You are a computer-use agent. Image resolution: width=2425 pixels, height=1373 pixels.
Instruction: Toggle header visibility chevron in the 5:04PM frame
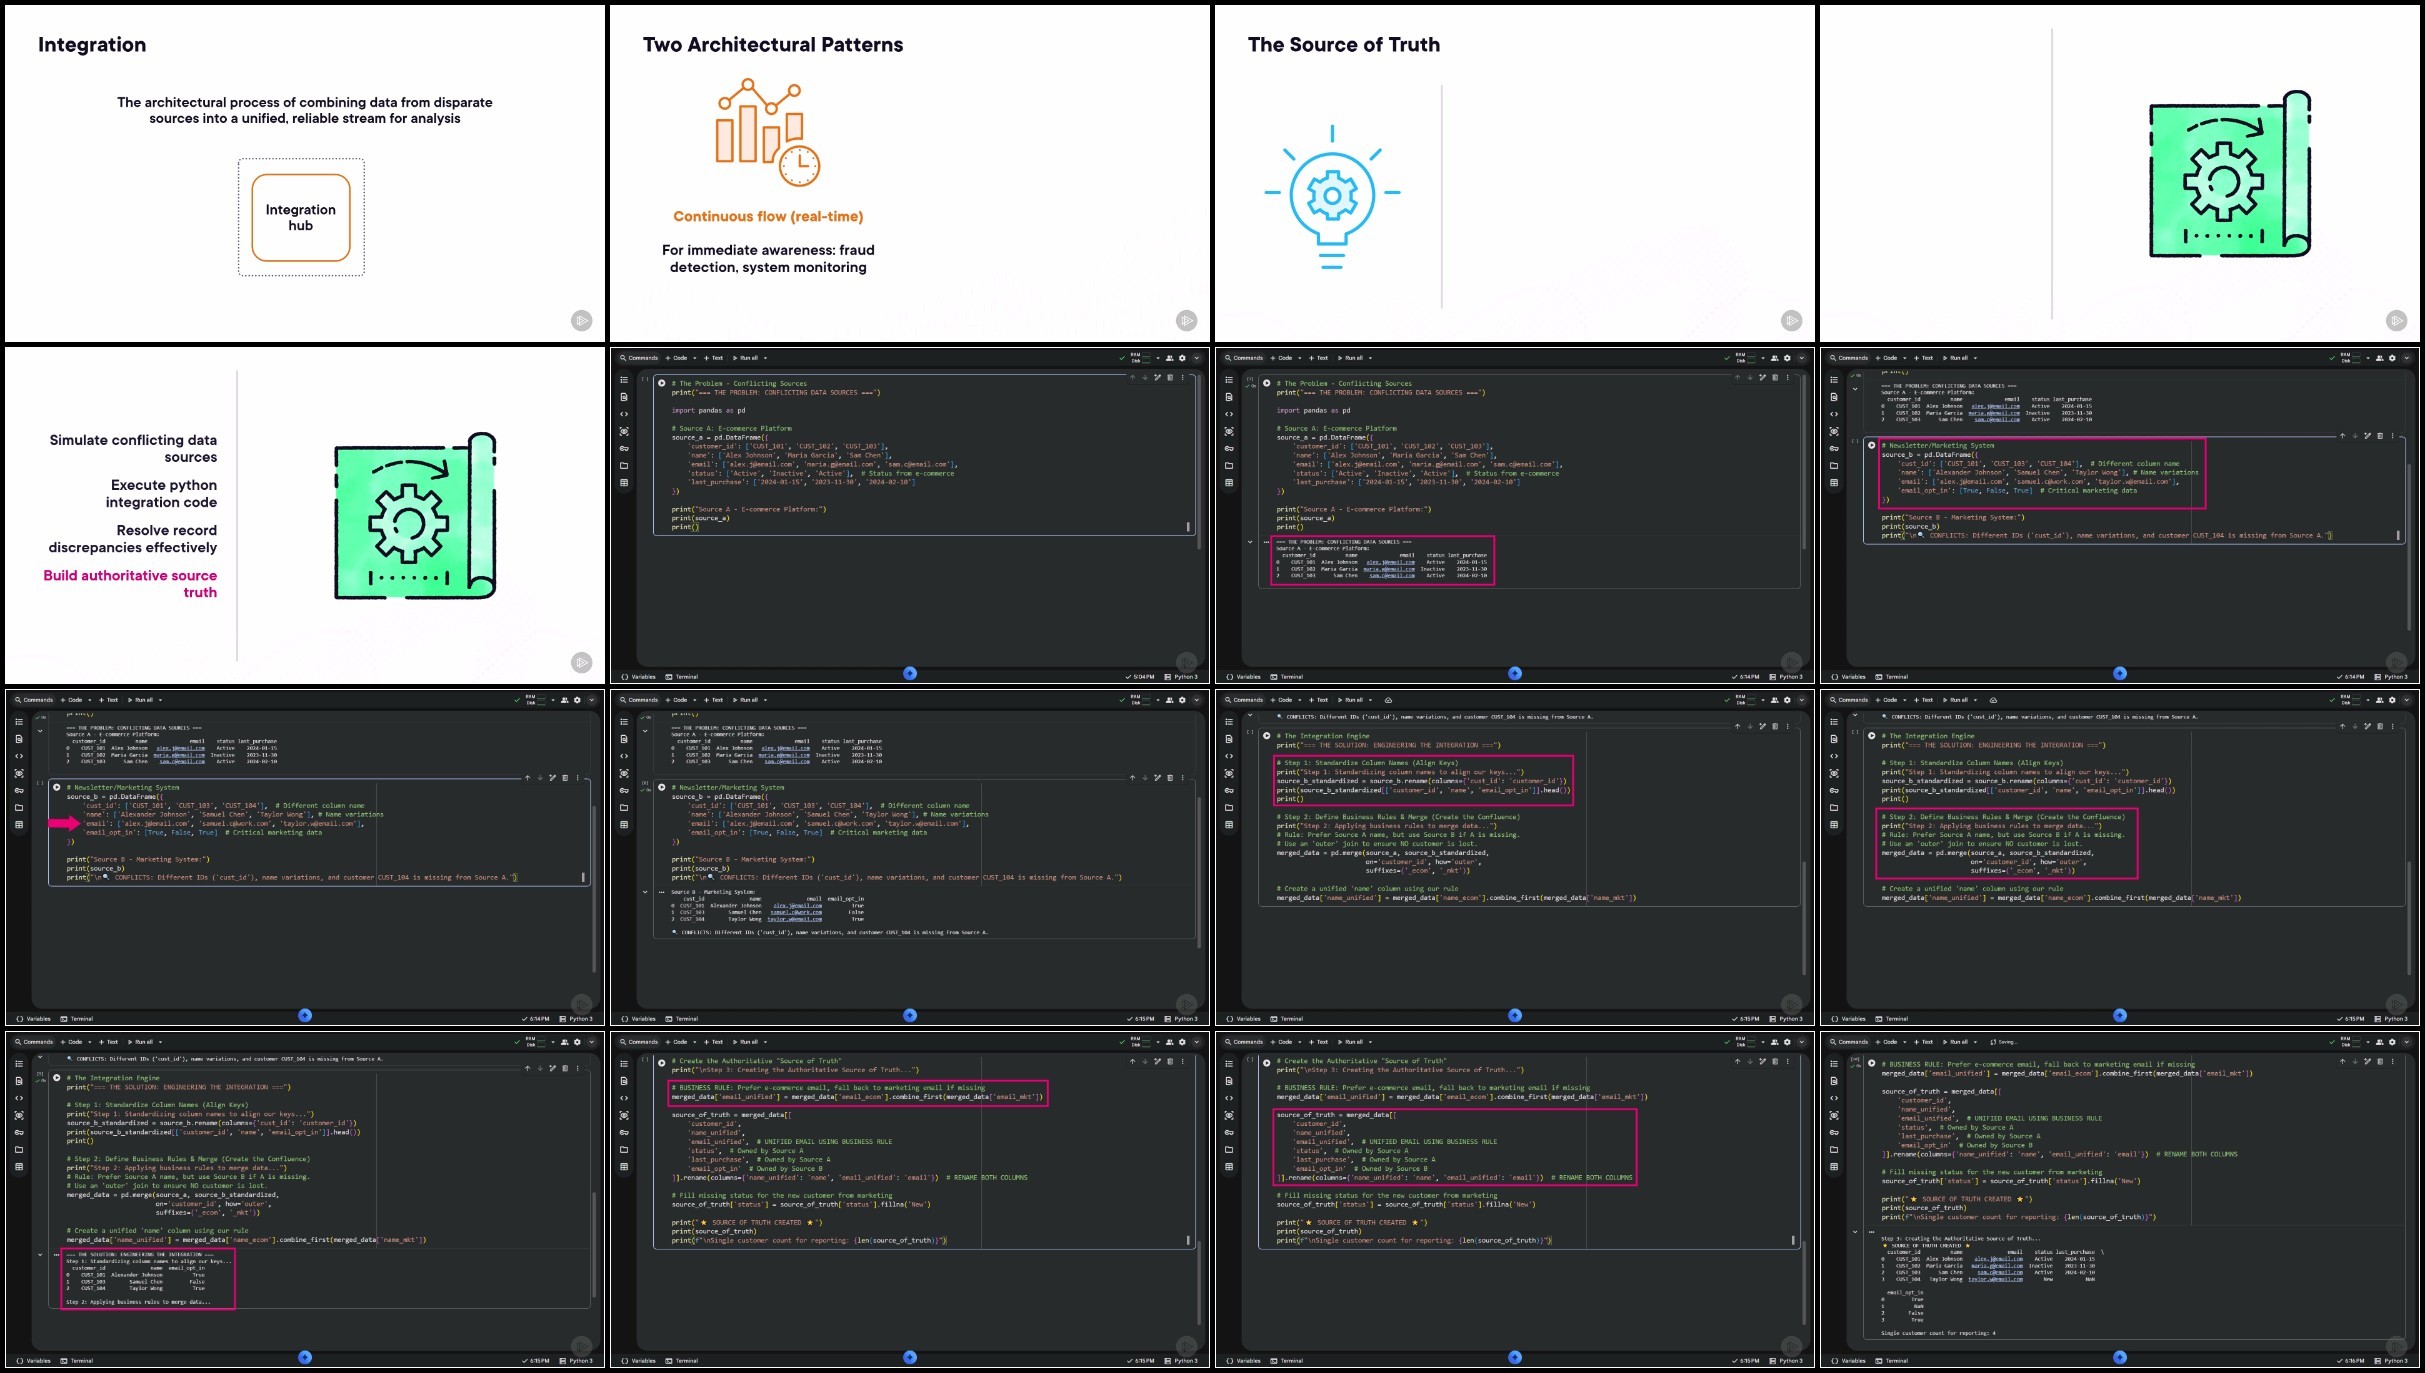[1196, 358]
